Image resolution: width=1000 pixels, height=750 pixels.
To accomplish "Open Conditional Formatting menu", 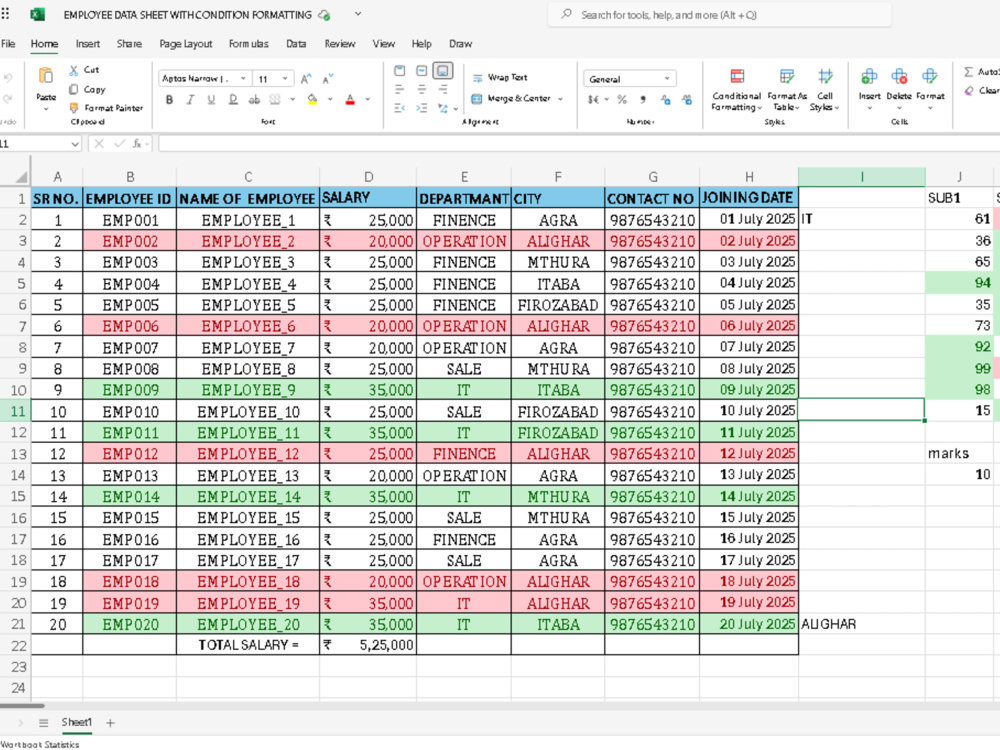I will pyautogui.click(x=736, y=90).
